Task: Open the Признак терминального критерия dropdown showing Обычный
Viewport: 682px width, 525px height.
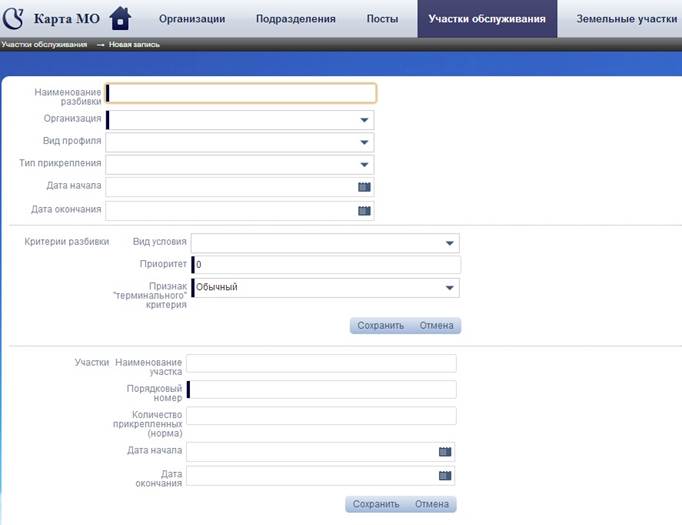Action: pos(450,288)
